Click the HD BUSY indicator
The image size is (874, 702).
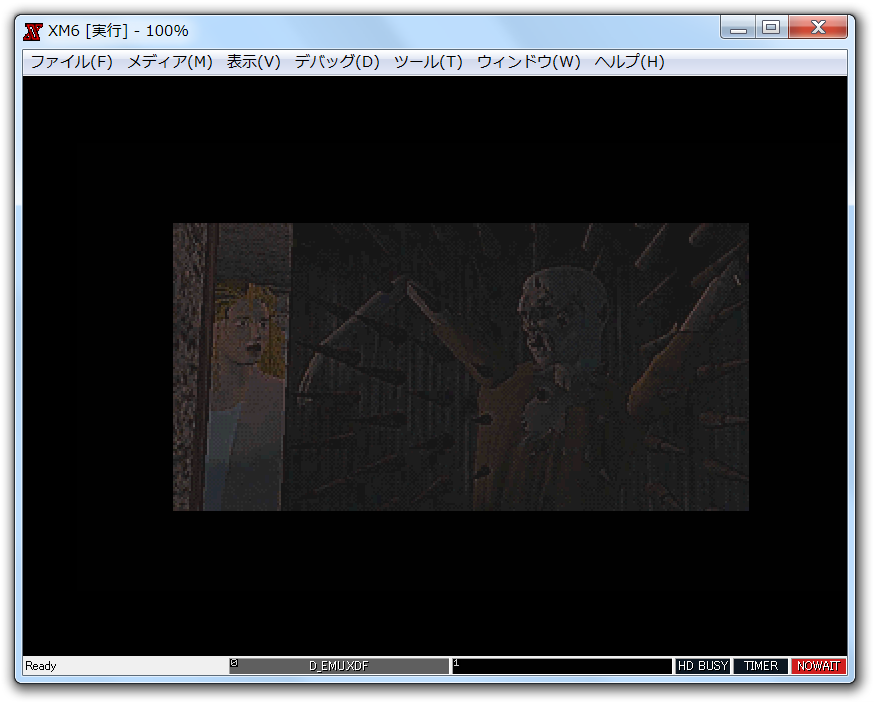702,666
